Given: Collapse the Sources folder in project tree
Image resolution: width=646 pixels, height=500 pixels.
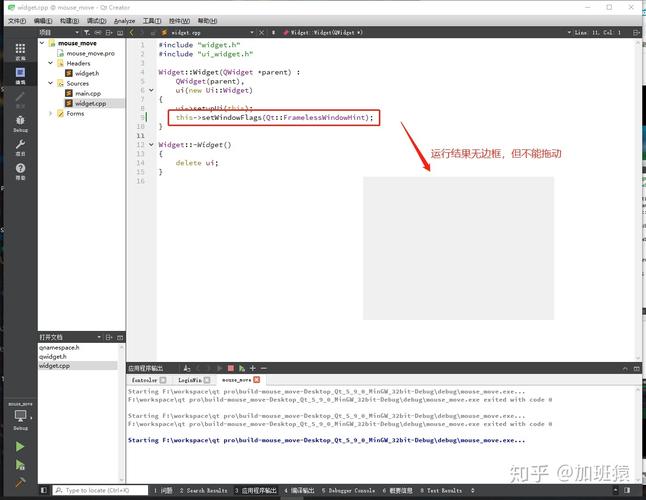Looking at the screenshot, I should click(x=51, y=83).
